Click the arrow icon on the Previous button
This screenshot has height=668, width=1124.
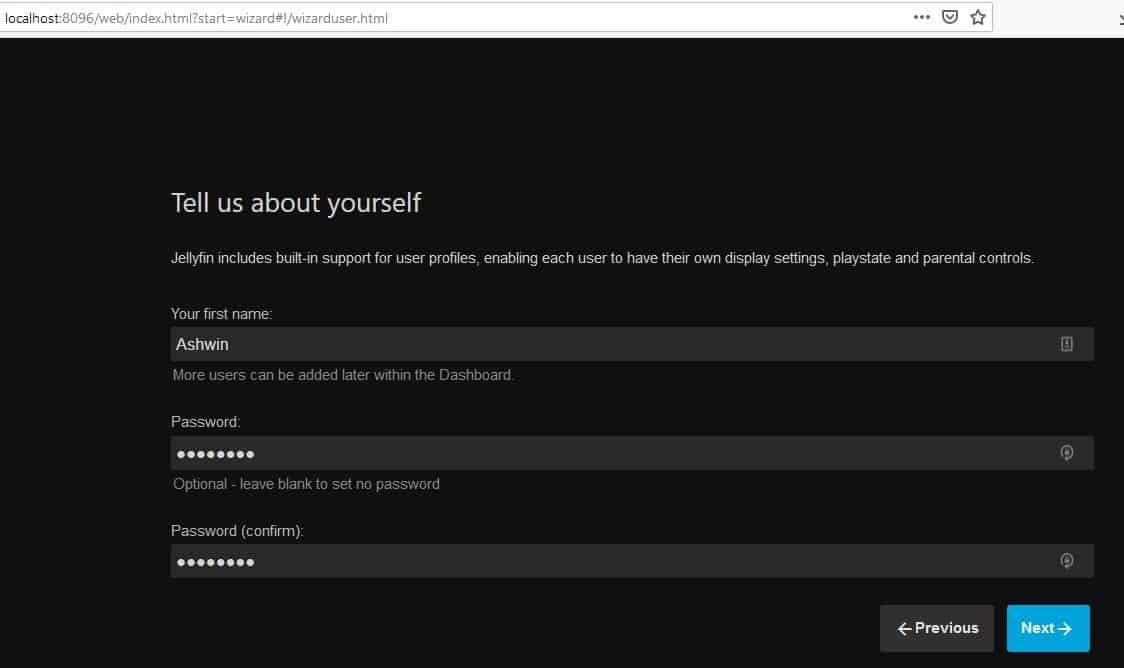pyautogui.click(x=906, y=628)
